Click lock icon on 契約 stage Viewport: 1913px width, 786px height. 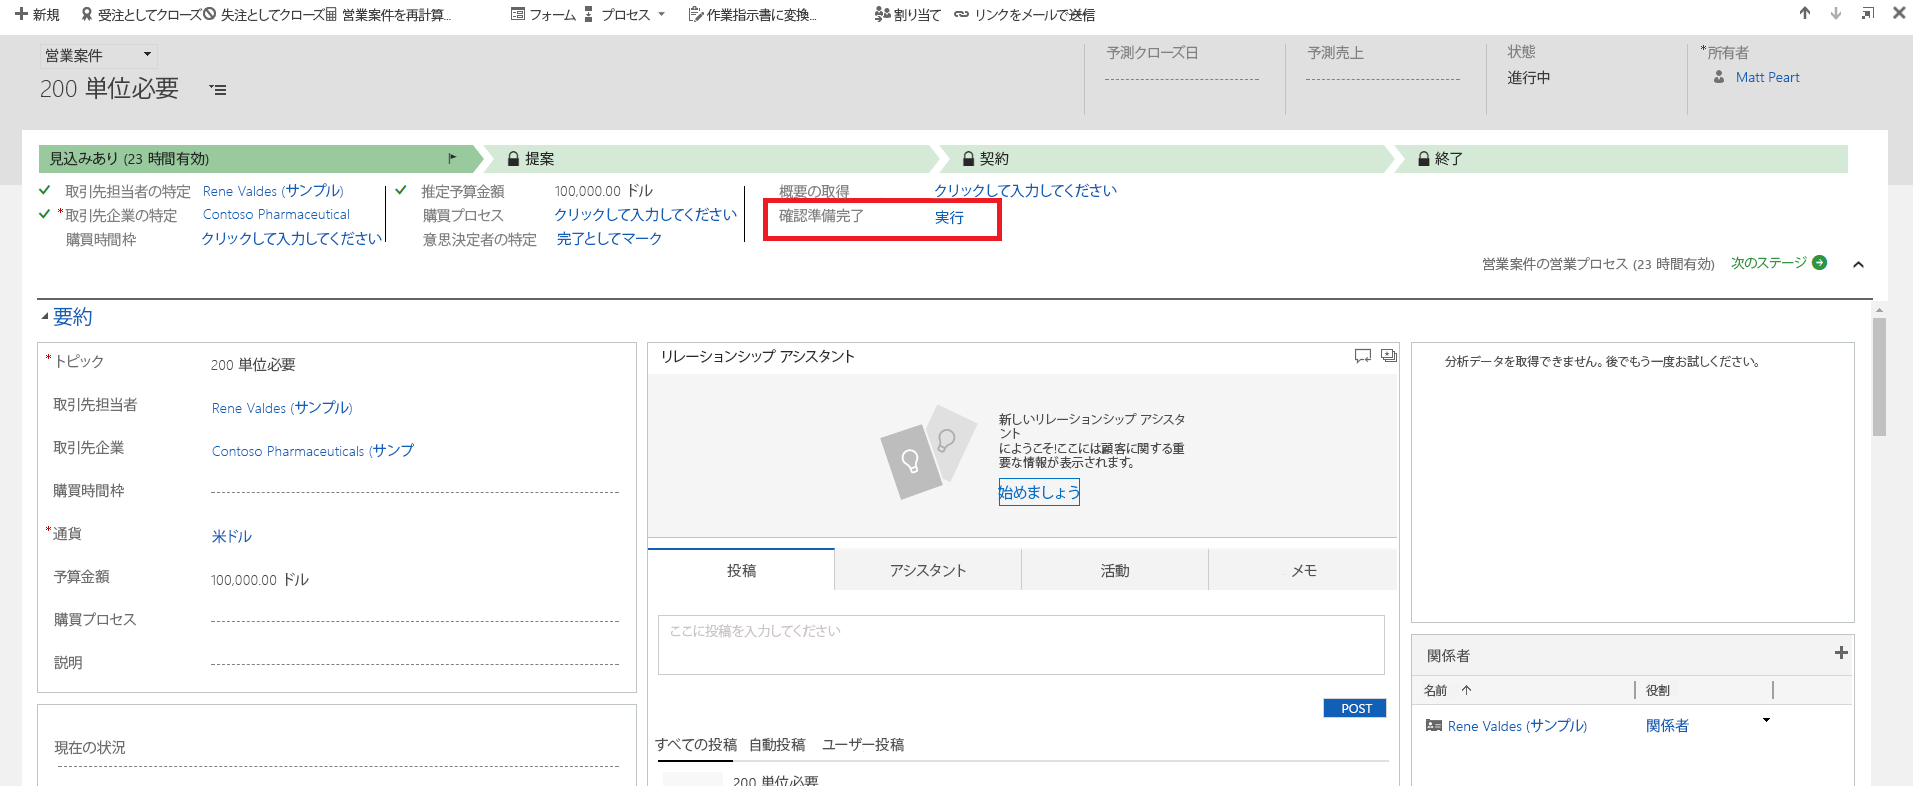point(969,158)
